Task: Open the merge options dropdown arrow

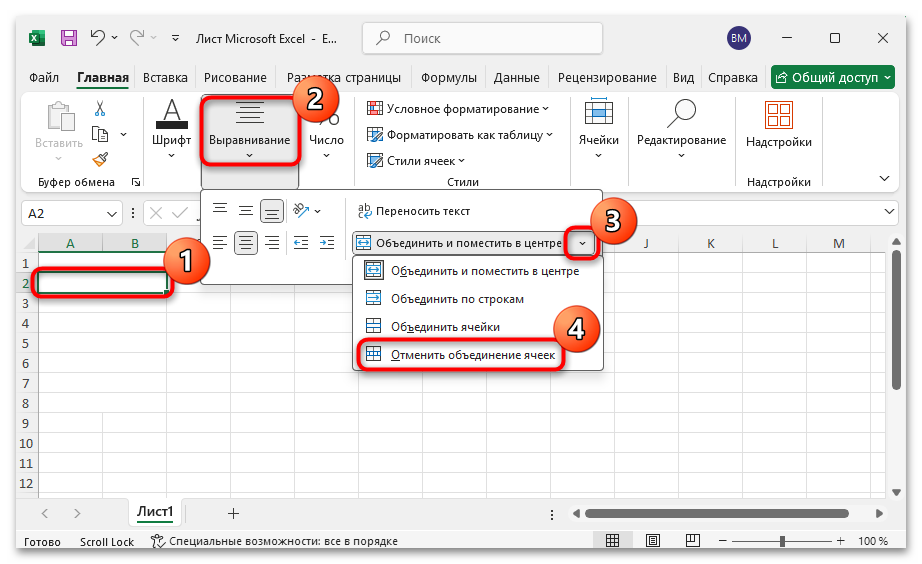Action: click(582, 243)
